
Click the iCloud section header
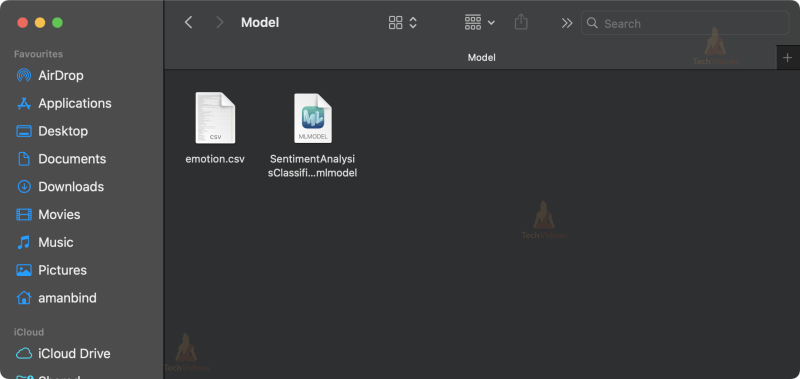(29, 332)
